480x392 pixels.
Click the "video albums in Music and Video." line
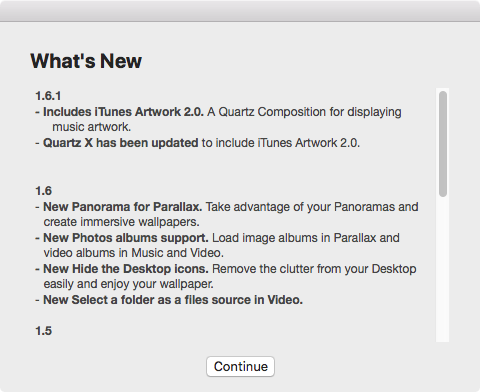[x=133, y=253]
